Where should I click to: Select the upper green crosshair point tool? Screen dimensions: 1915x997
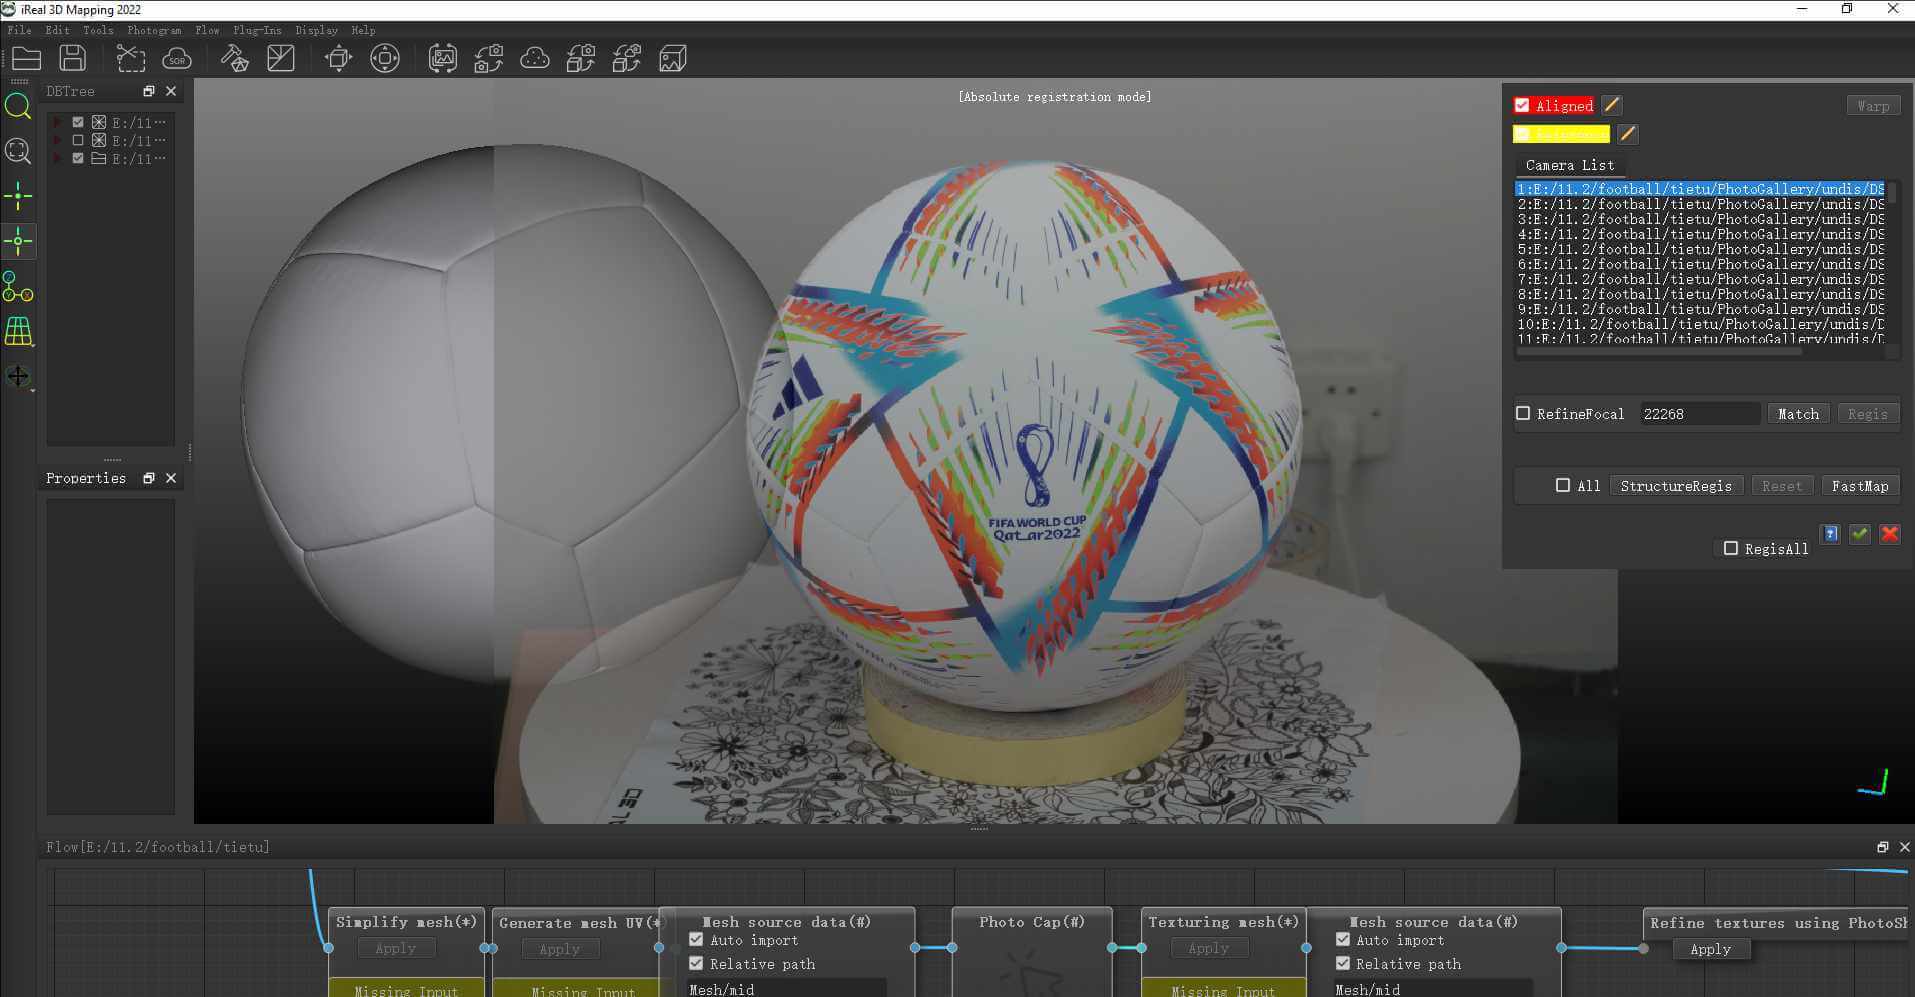click(x=18, y=196)
